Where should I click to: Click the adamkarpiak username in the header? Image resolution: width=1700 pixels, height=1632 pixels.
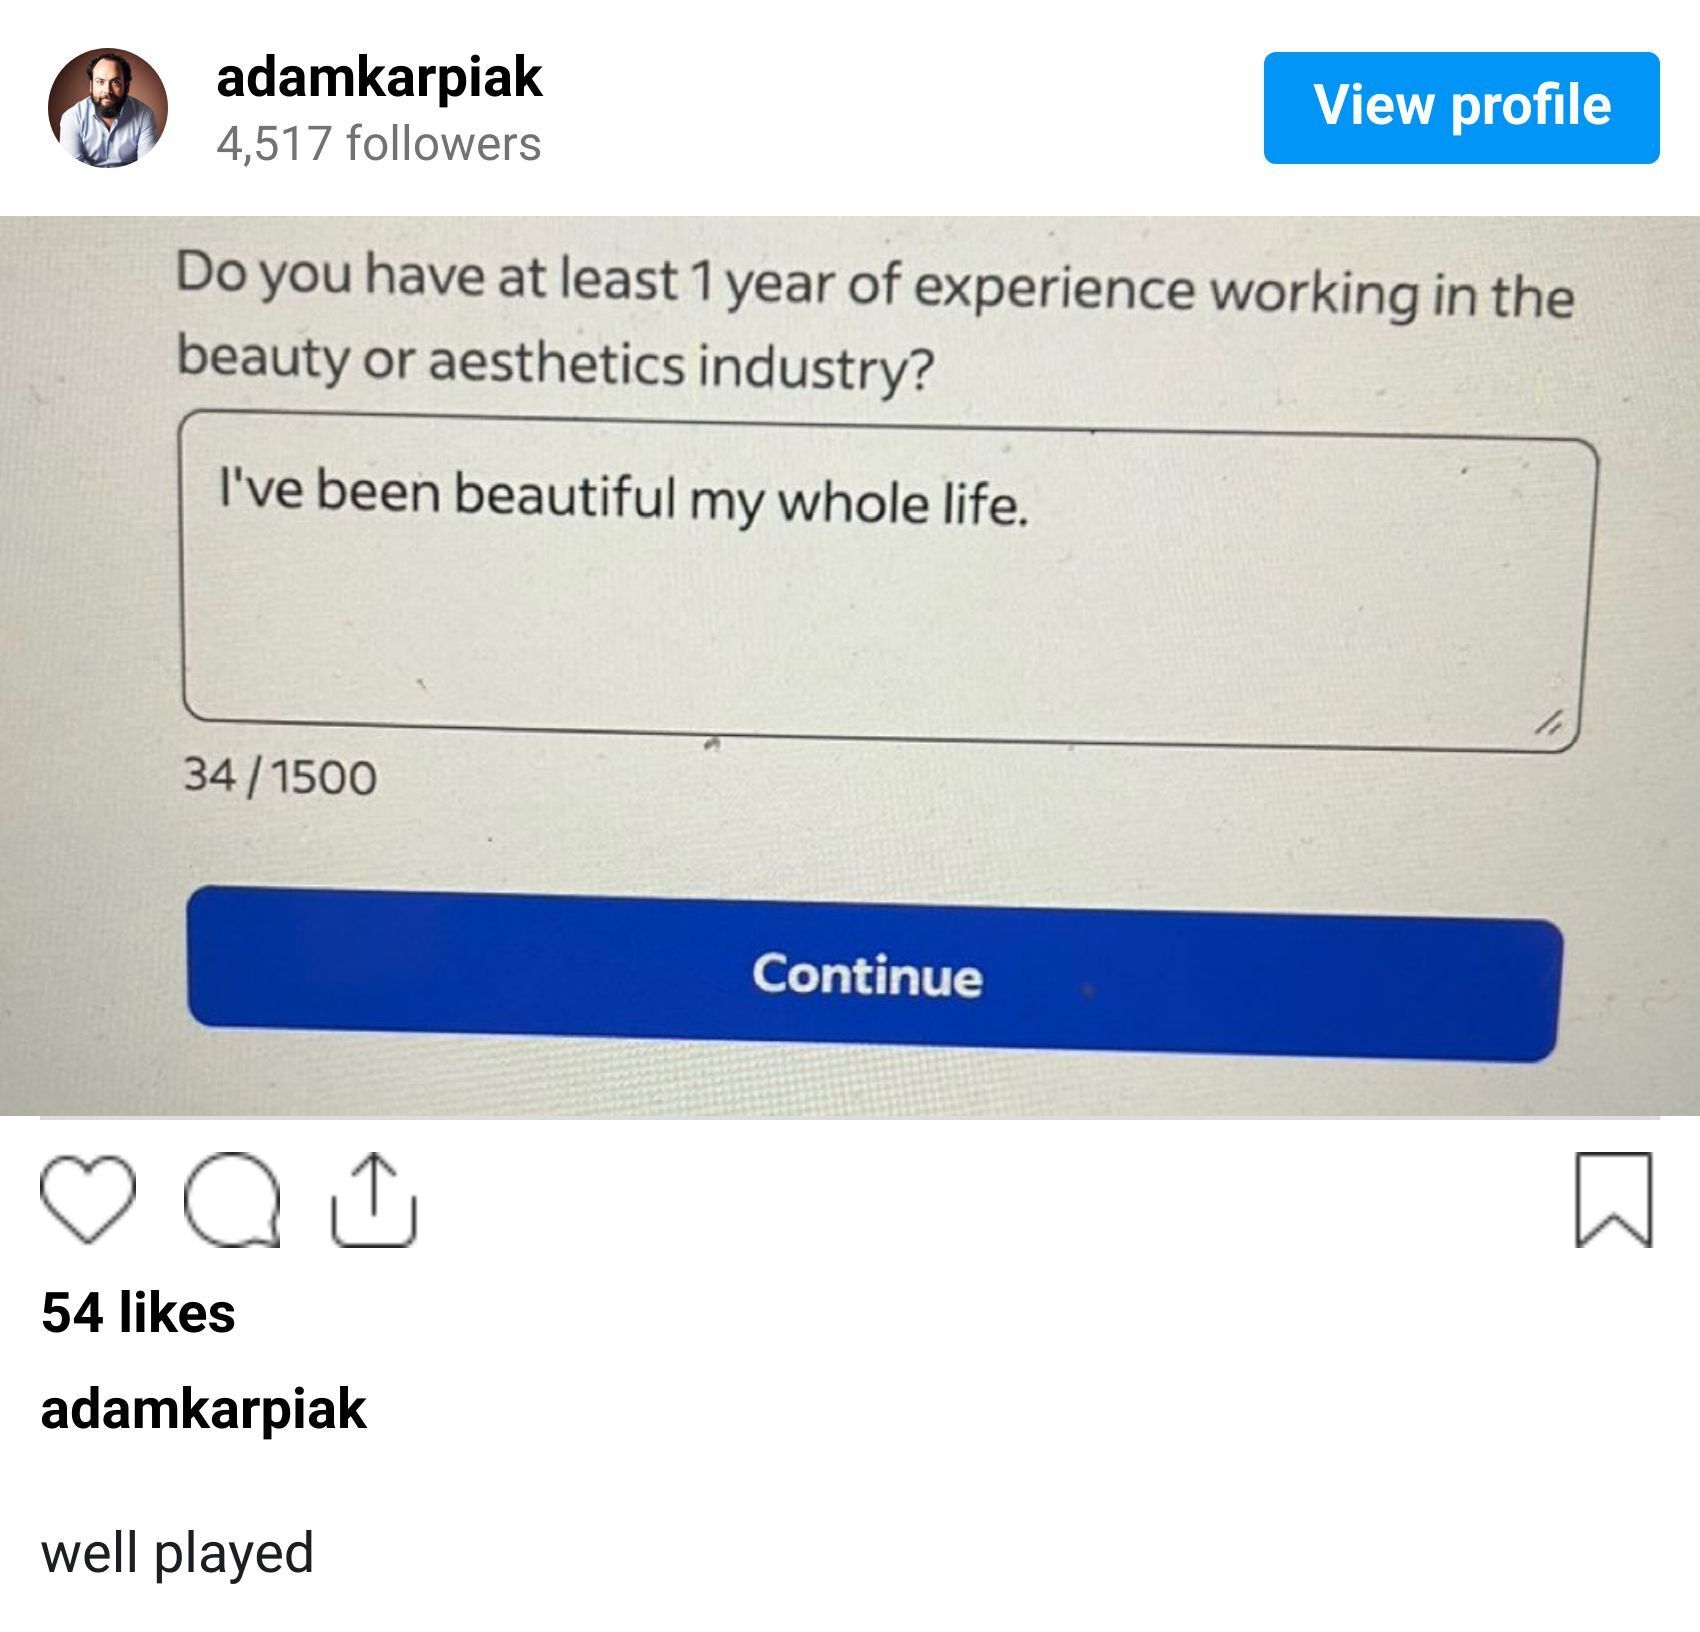tap(378, 82)
